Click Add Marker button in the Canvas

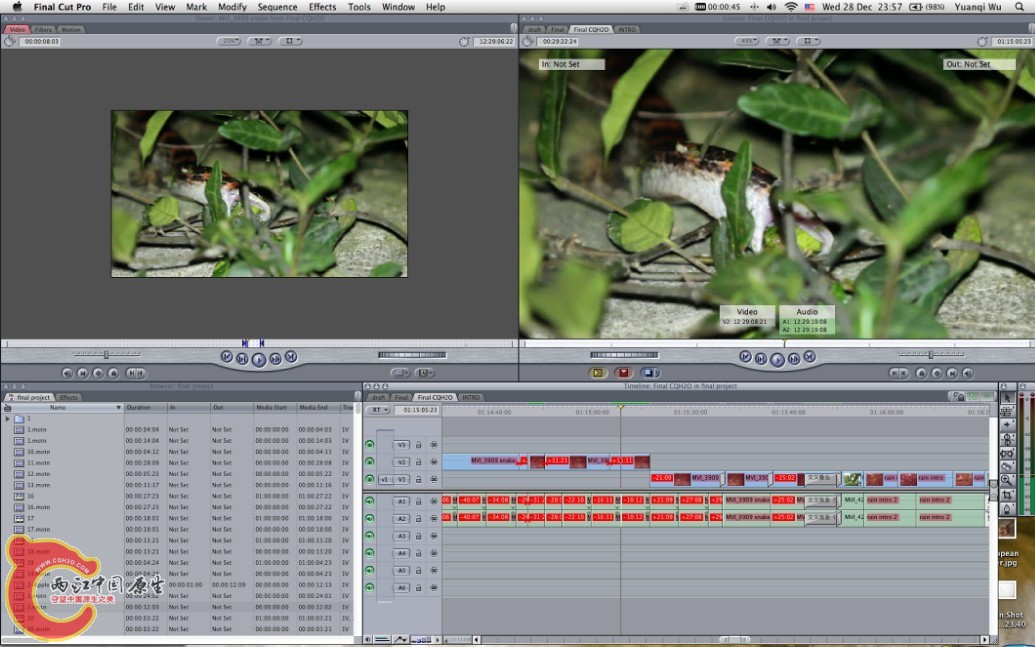point(921,373)
